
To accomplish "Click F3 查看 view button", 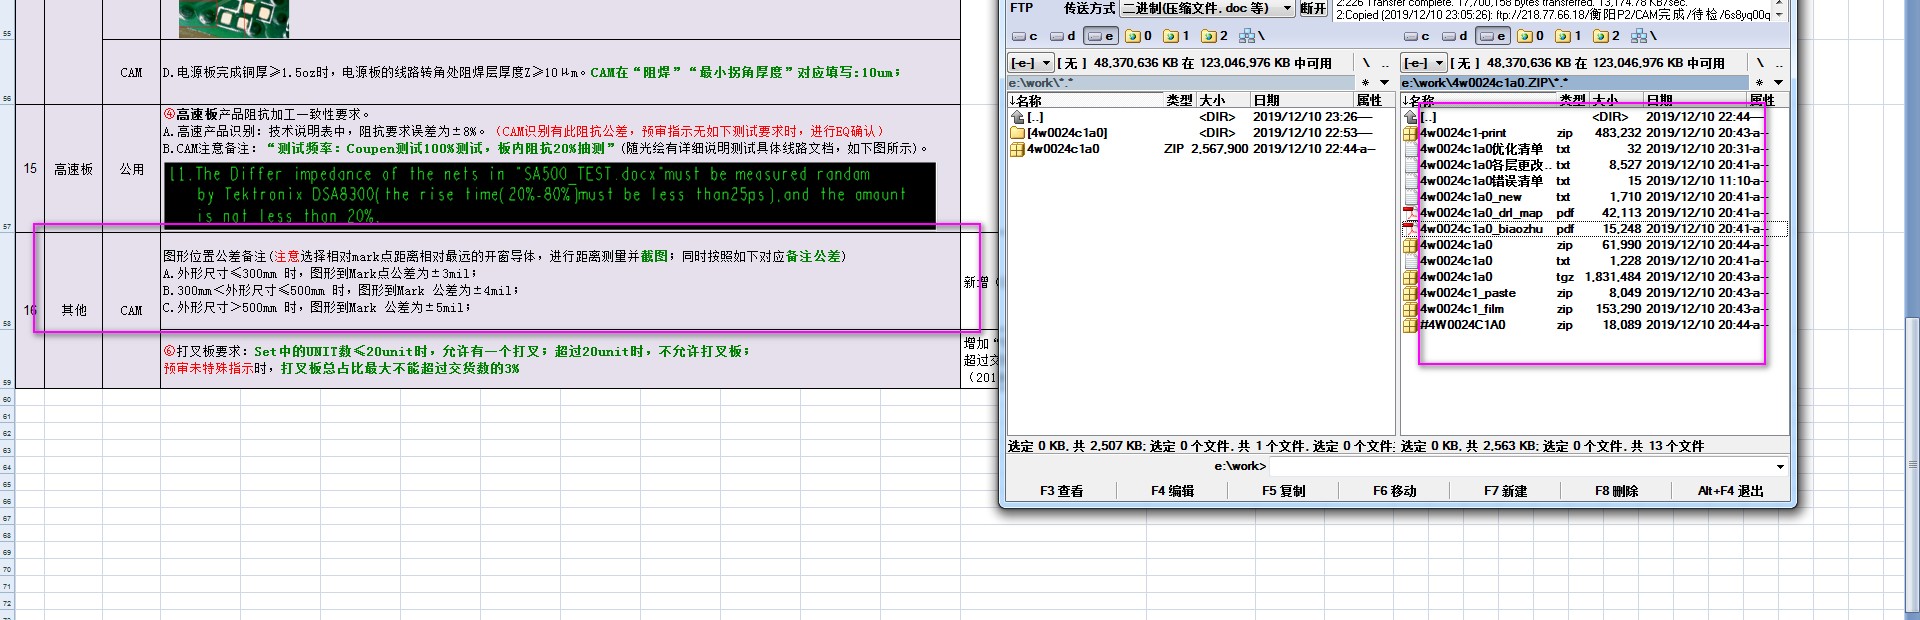I will (1061, 491).
